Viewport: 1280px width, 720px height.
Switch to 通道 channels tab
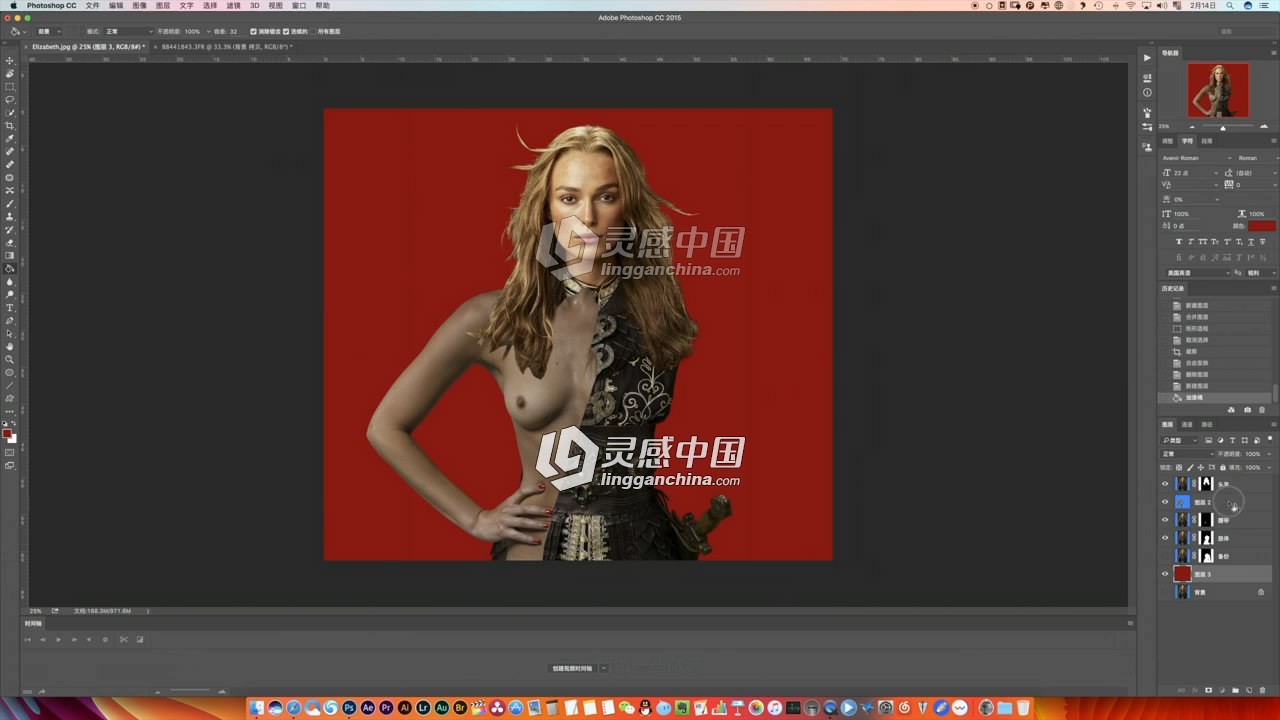[1187, 424]
